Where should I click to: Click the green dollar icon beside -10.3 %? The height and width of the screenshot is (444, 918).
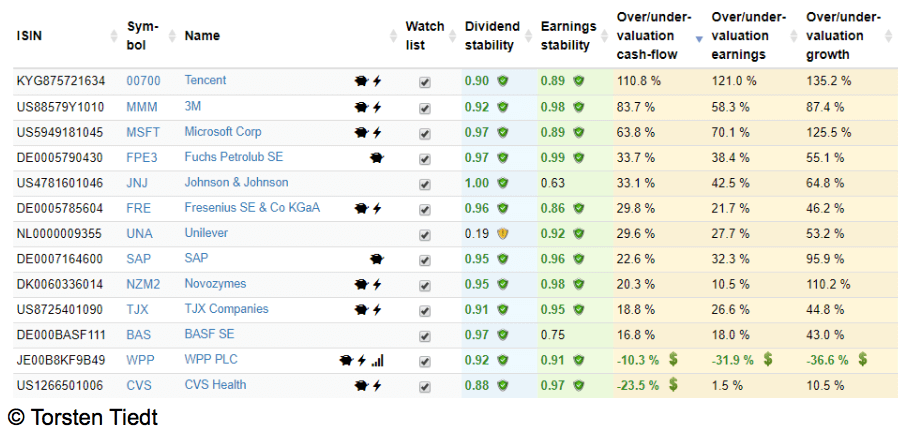(673, 360)
